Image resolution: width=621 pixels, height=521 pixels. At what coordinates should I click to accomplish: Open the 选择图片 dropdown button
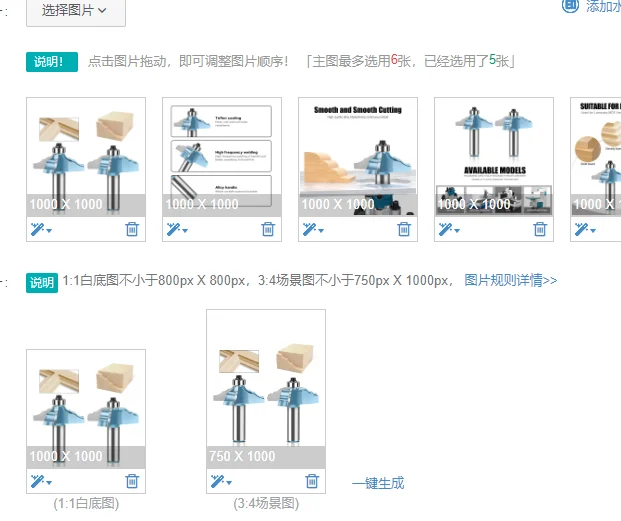click(76, 11)
